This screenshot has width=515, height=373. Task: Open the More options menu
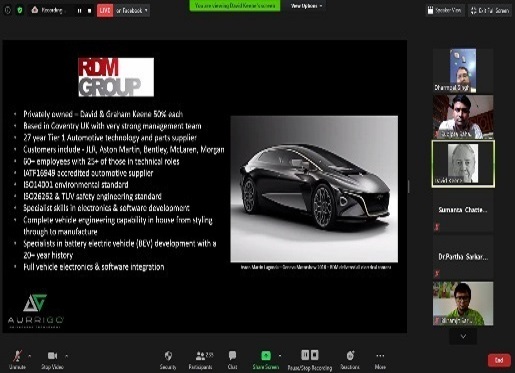pyautogui.click(x=380, y=359)
